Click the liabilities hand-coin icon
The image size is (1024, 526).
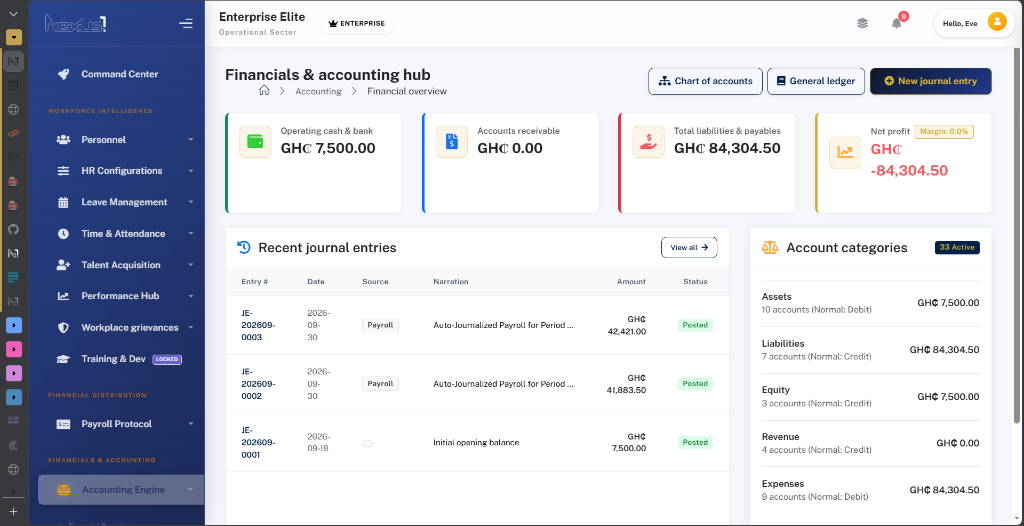[648, 142]
